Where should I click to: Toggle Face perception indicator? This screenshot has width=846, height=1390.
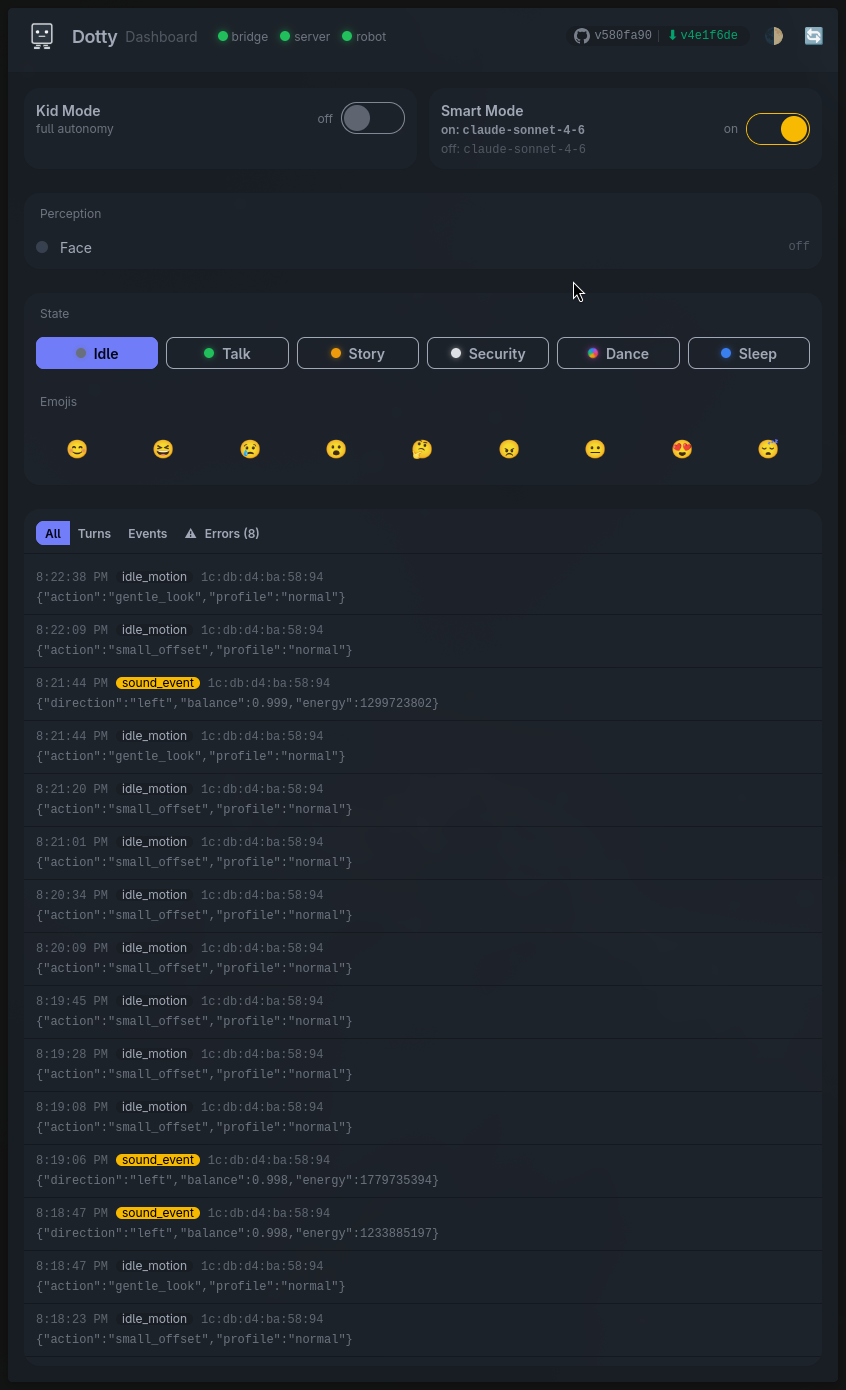click(x=42, y=247)
